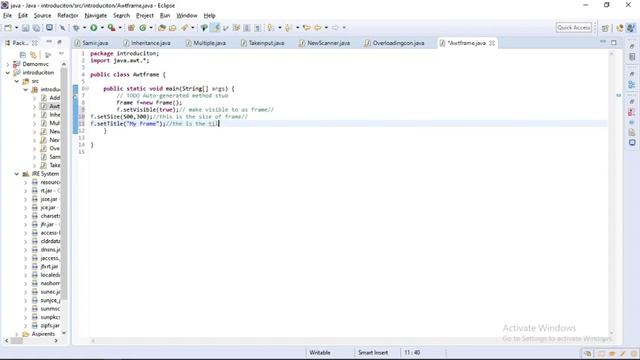This screenshot has height=360, width=640.
Task: Open the Console view icon in right trim
Action: click(x=632, y=142)
